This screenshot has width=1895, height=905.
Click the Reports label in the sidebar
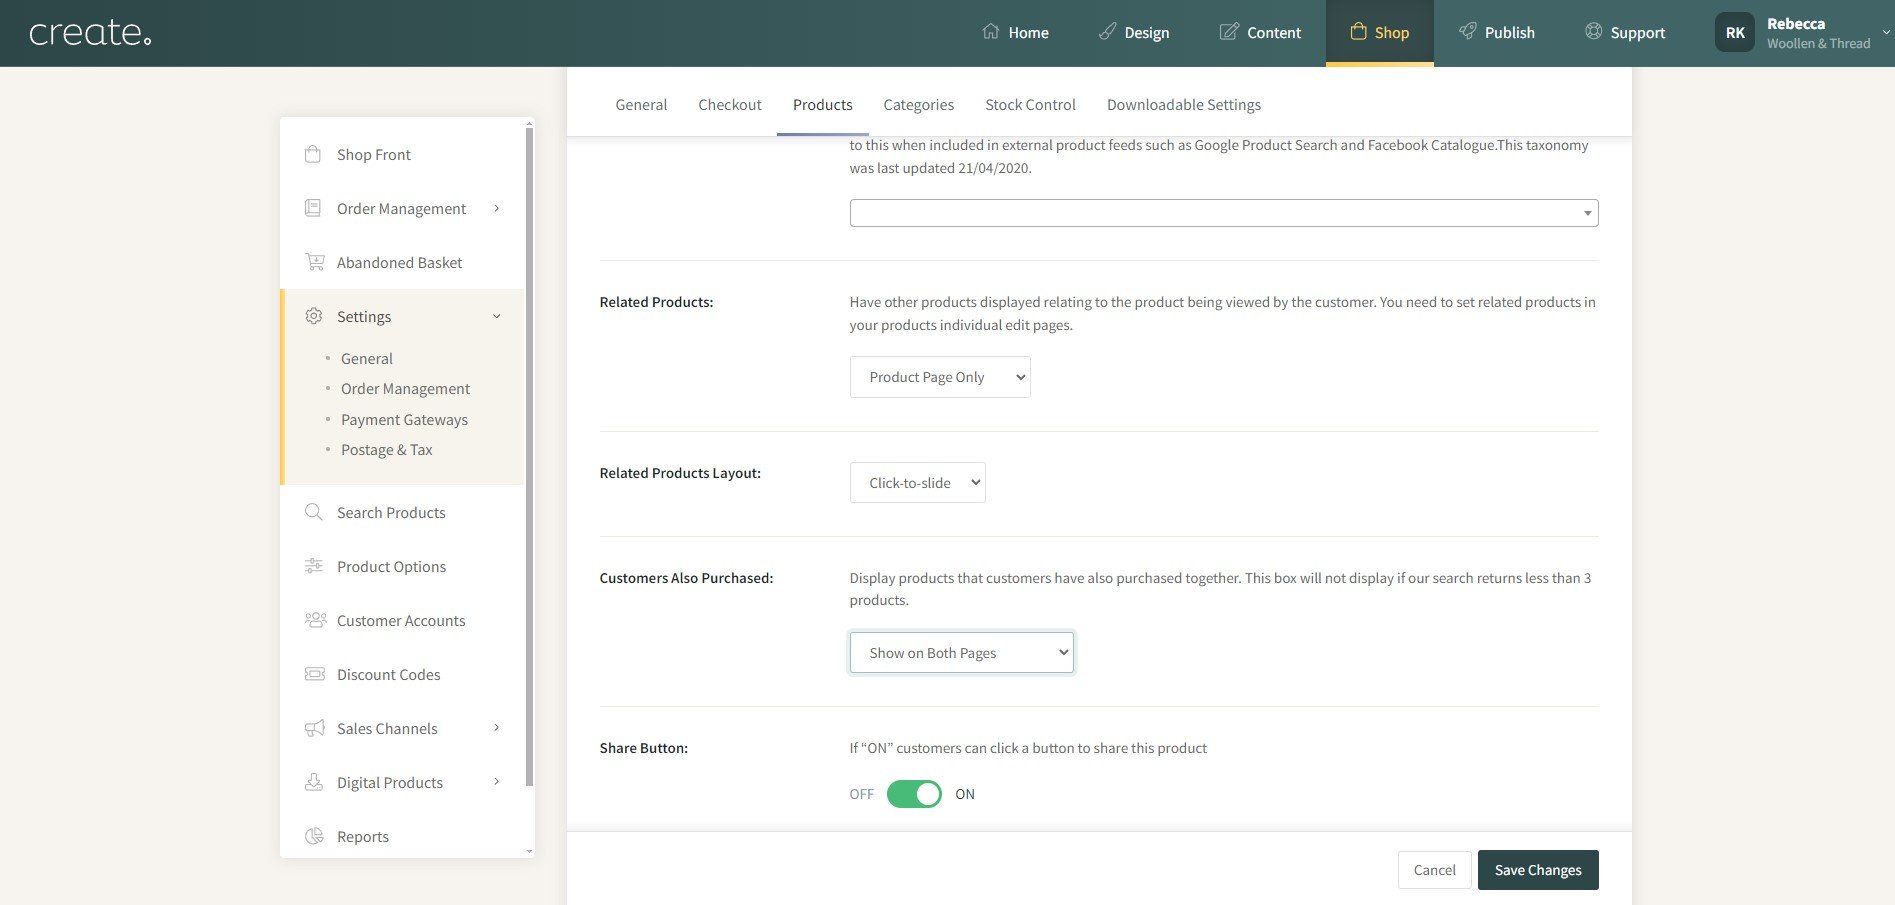[363, 836]
